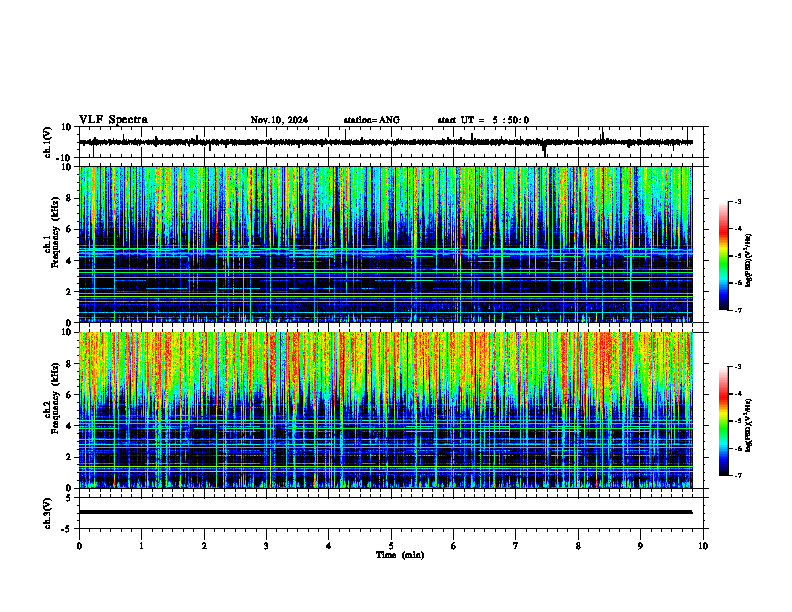
Task: Click inside the ch.1 spectrogram panel
Action: [x=386, y=244]
